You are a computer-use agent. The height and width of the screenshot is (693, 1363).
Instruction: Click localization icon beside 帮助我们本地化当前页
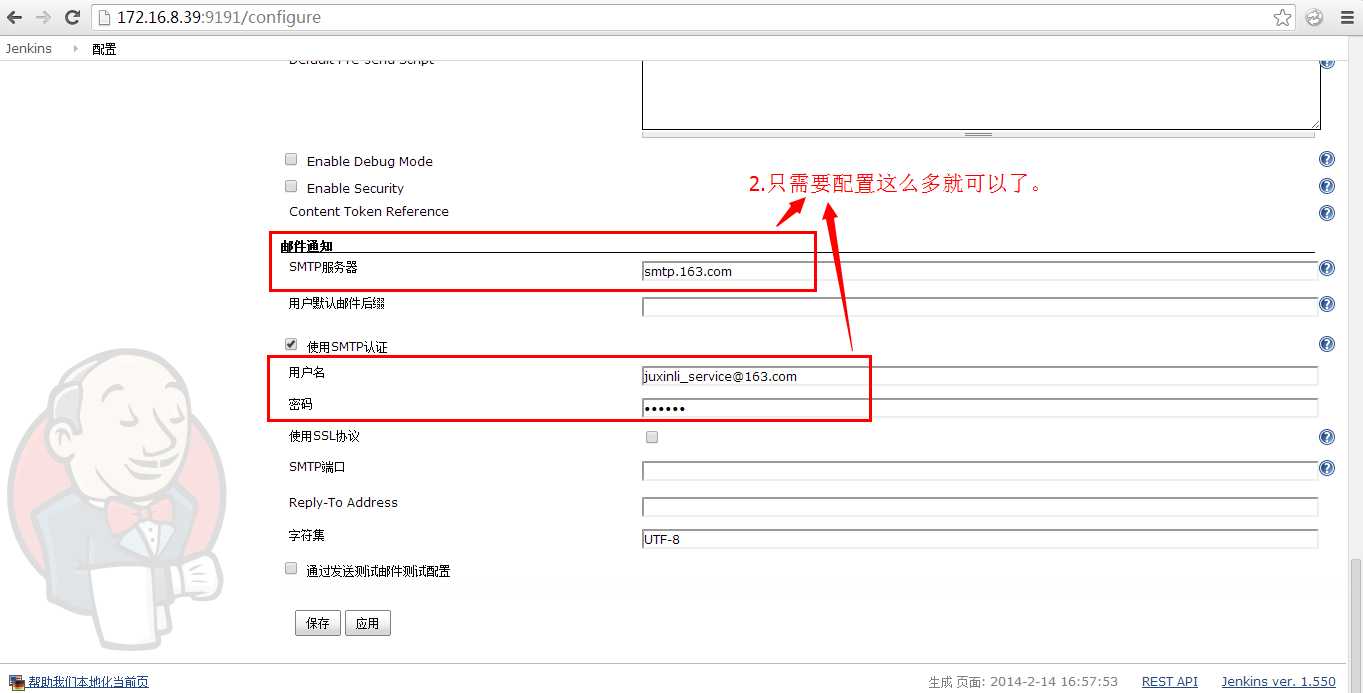click(x=16, y=681)
